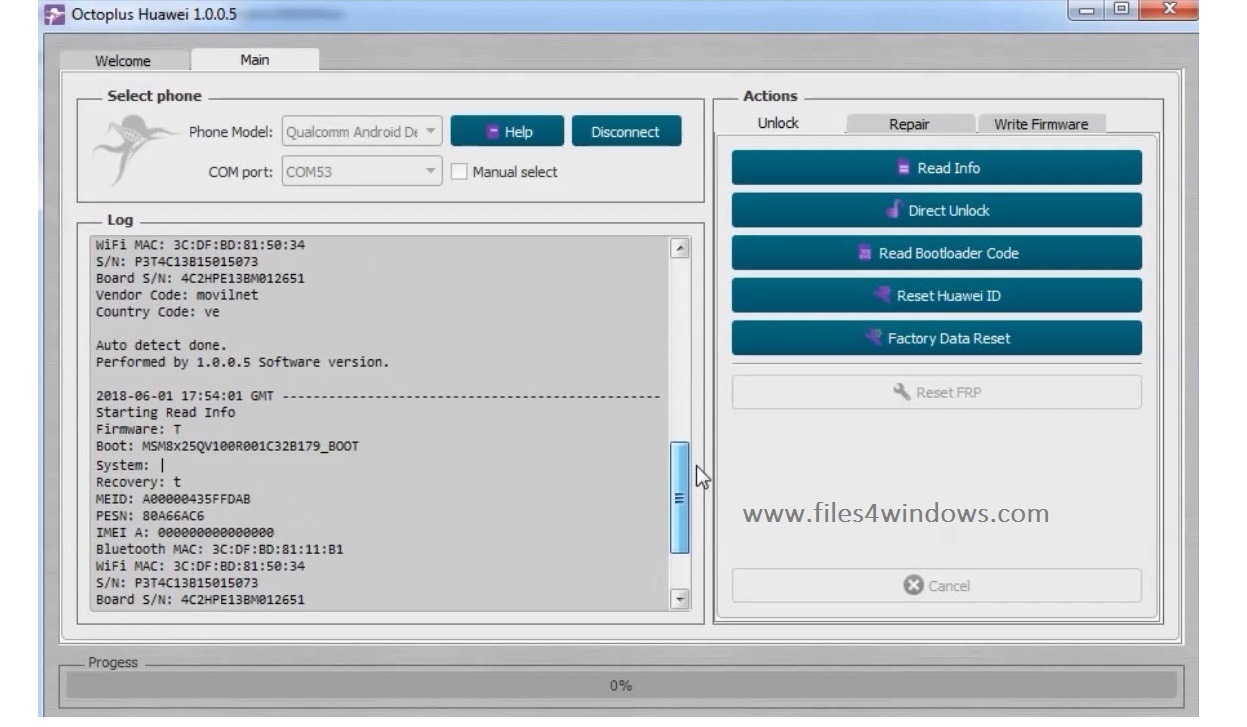This screenshot has height=727, width=1247.
Task: Click the 'Recovery: t' log line
Action: tap(138, 482)
